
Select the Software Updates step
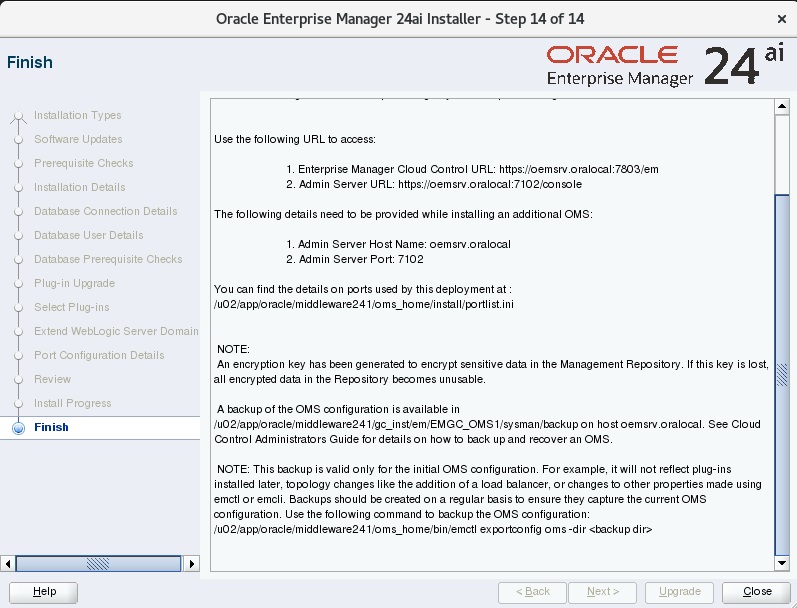pos(78,139)
